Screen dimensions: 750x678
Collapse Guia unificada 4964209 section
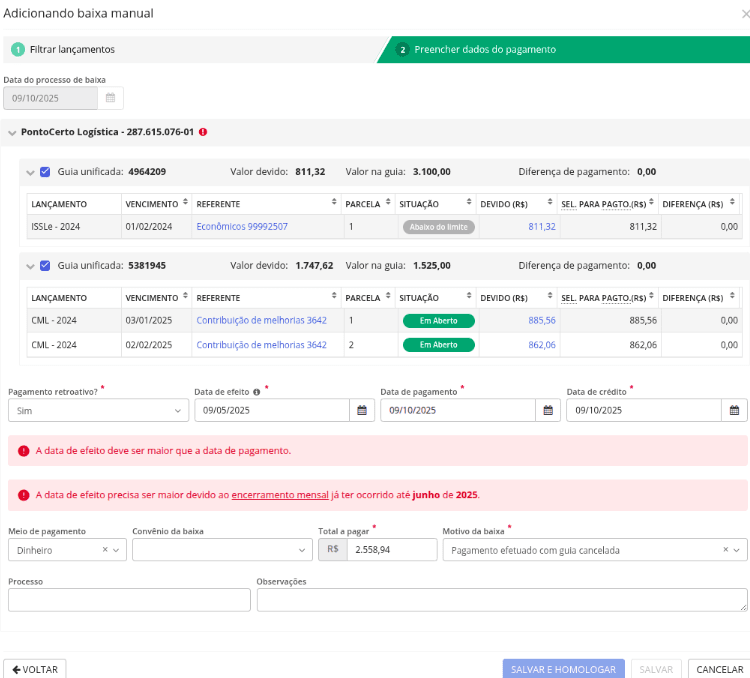click(30, 172)
